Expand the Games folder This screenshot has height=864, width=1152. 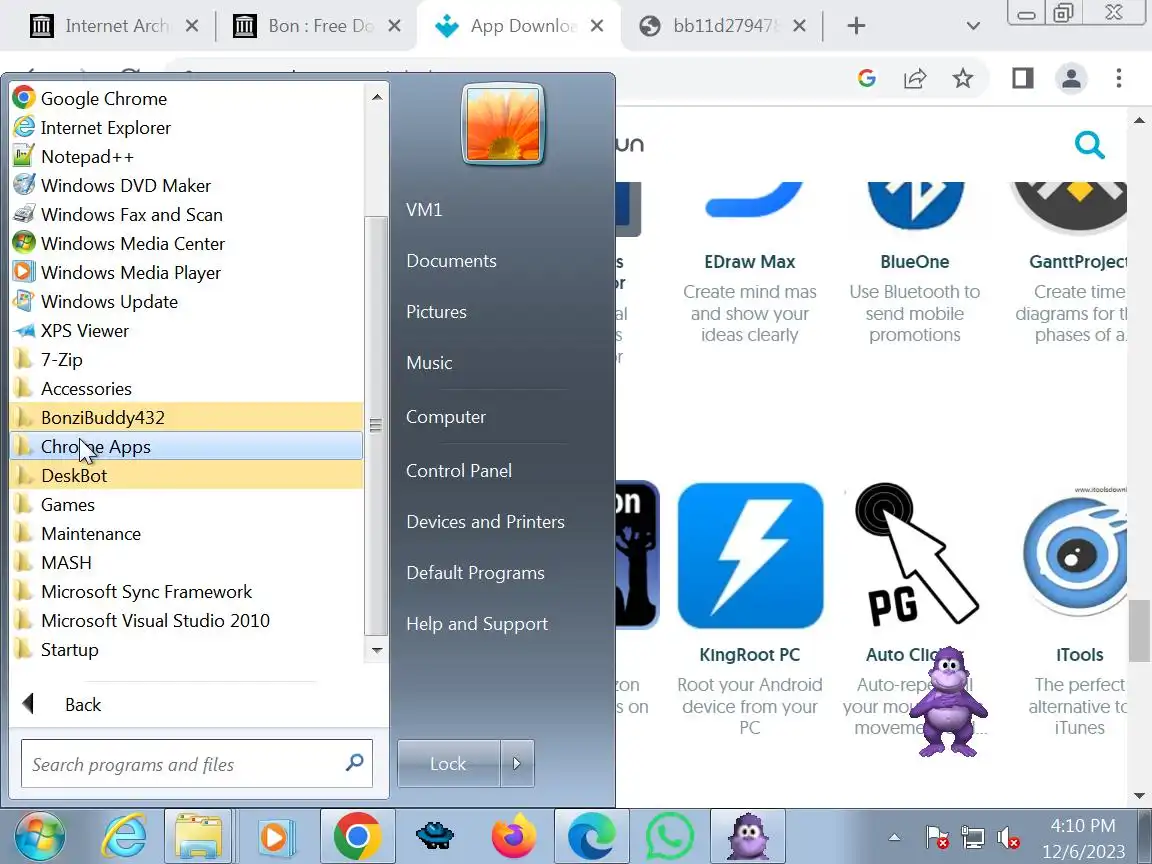187,505
